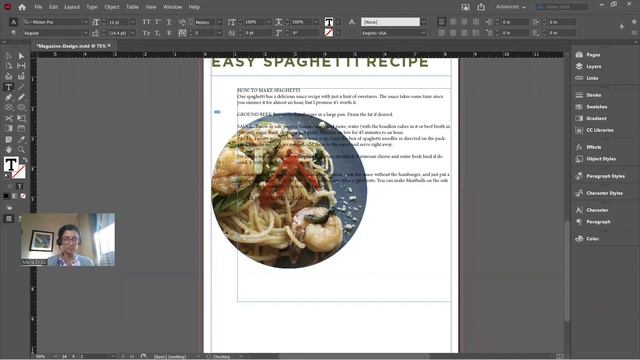Open the File menu
640x360 pixels.
[38, 7]
